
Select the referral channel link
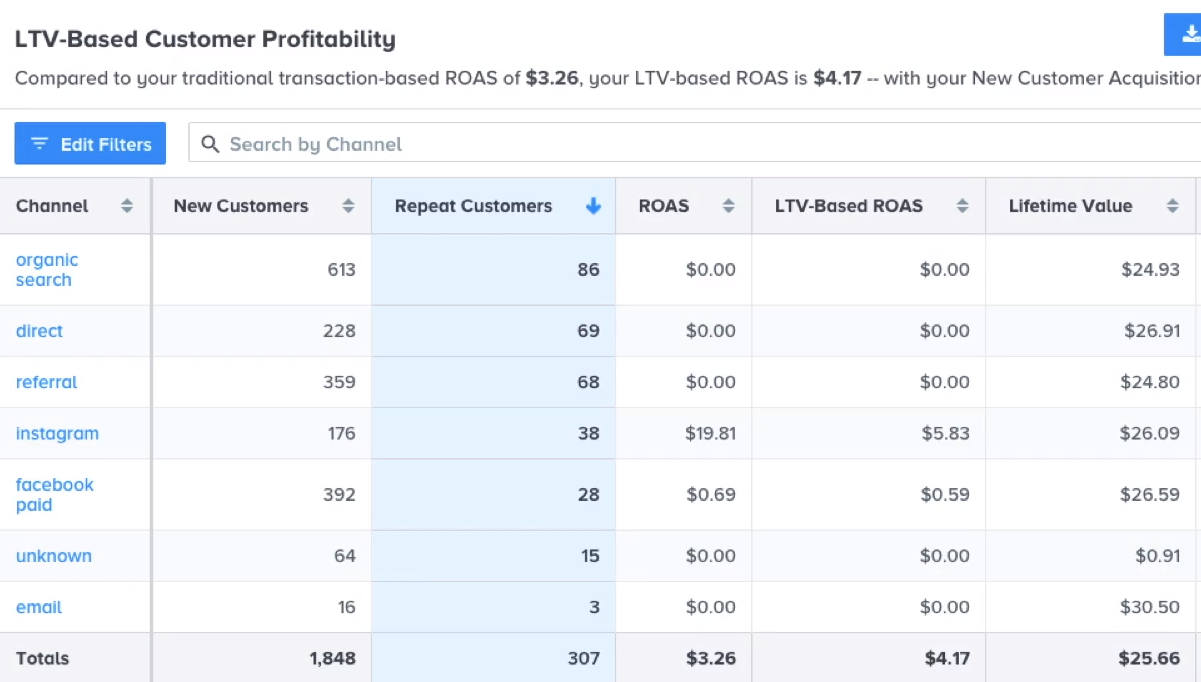pos(46,382)
